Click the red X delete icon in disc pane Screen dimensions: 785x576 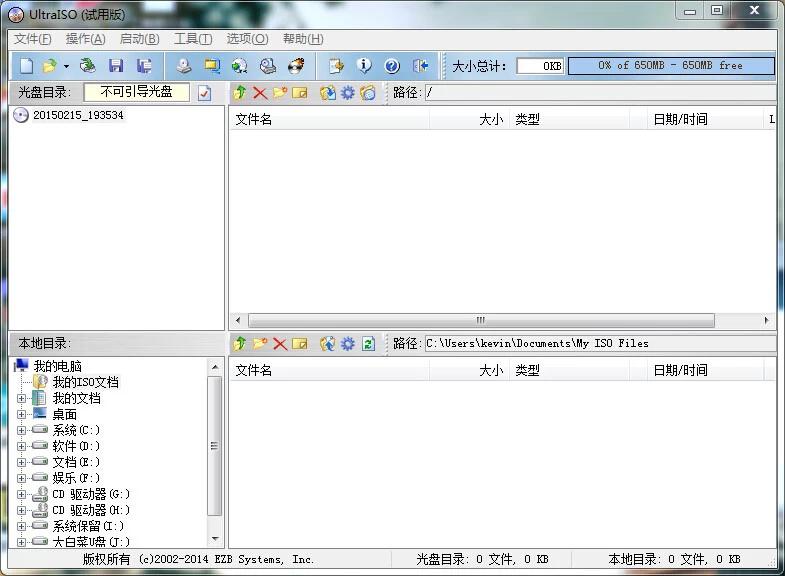coord(260,93)
